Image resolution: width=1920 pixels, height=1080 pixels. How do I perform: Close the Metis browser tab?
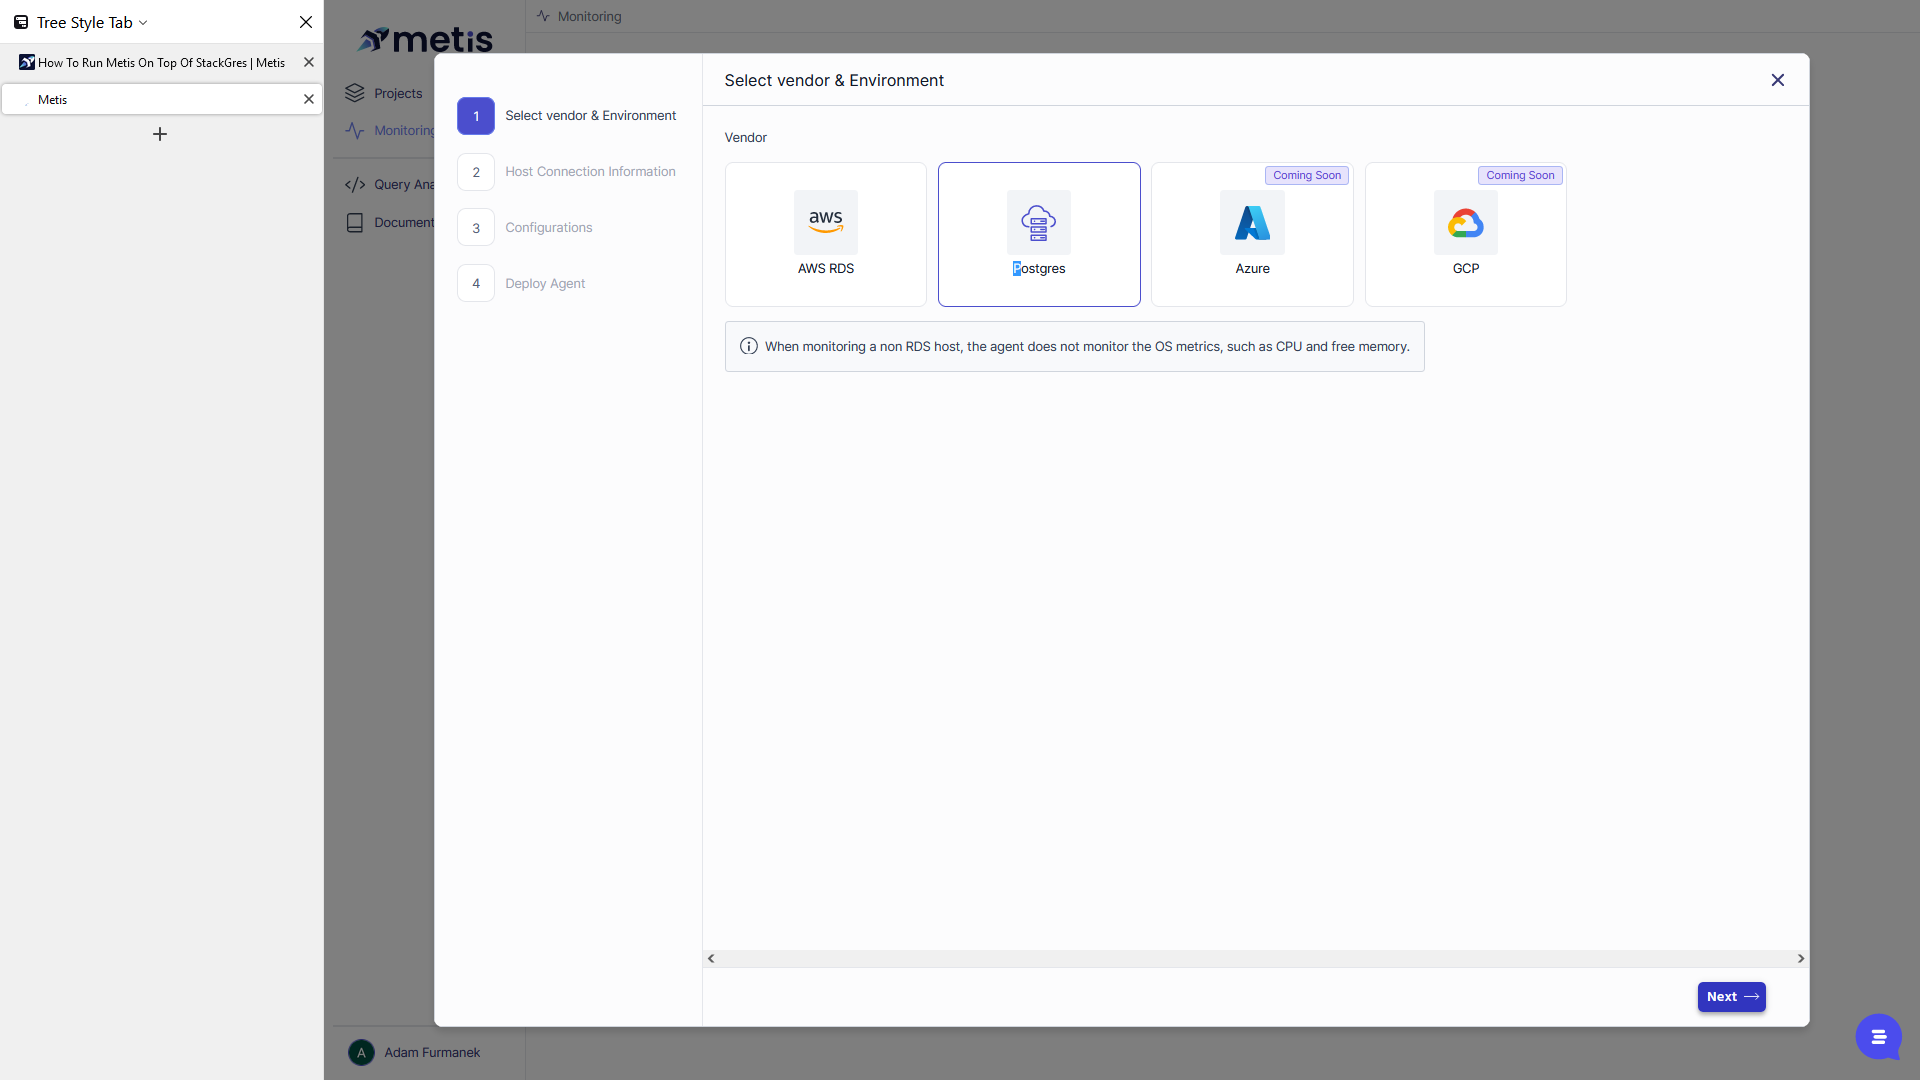[309, 99]
